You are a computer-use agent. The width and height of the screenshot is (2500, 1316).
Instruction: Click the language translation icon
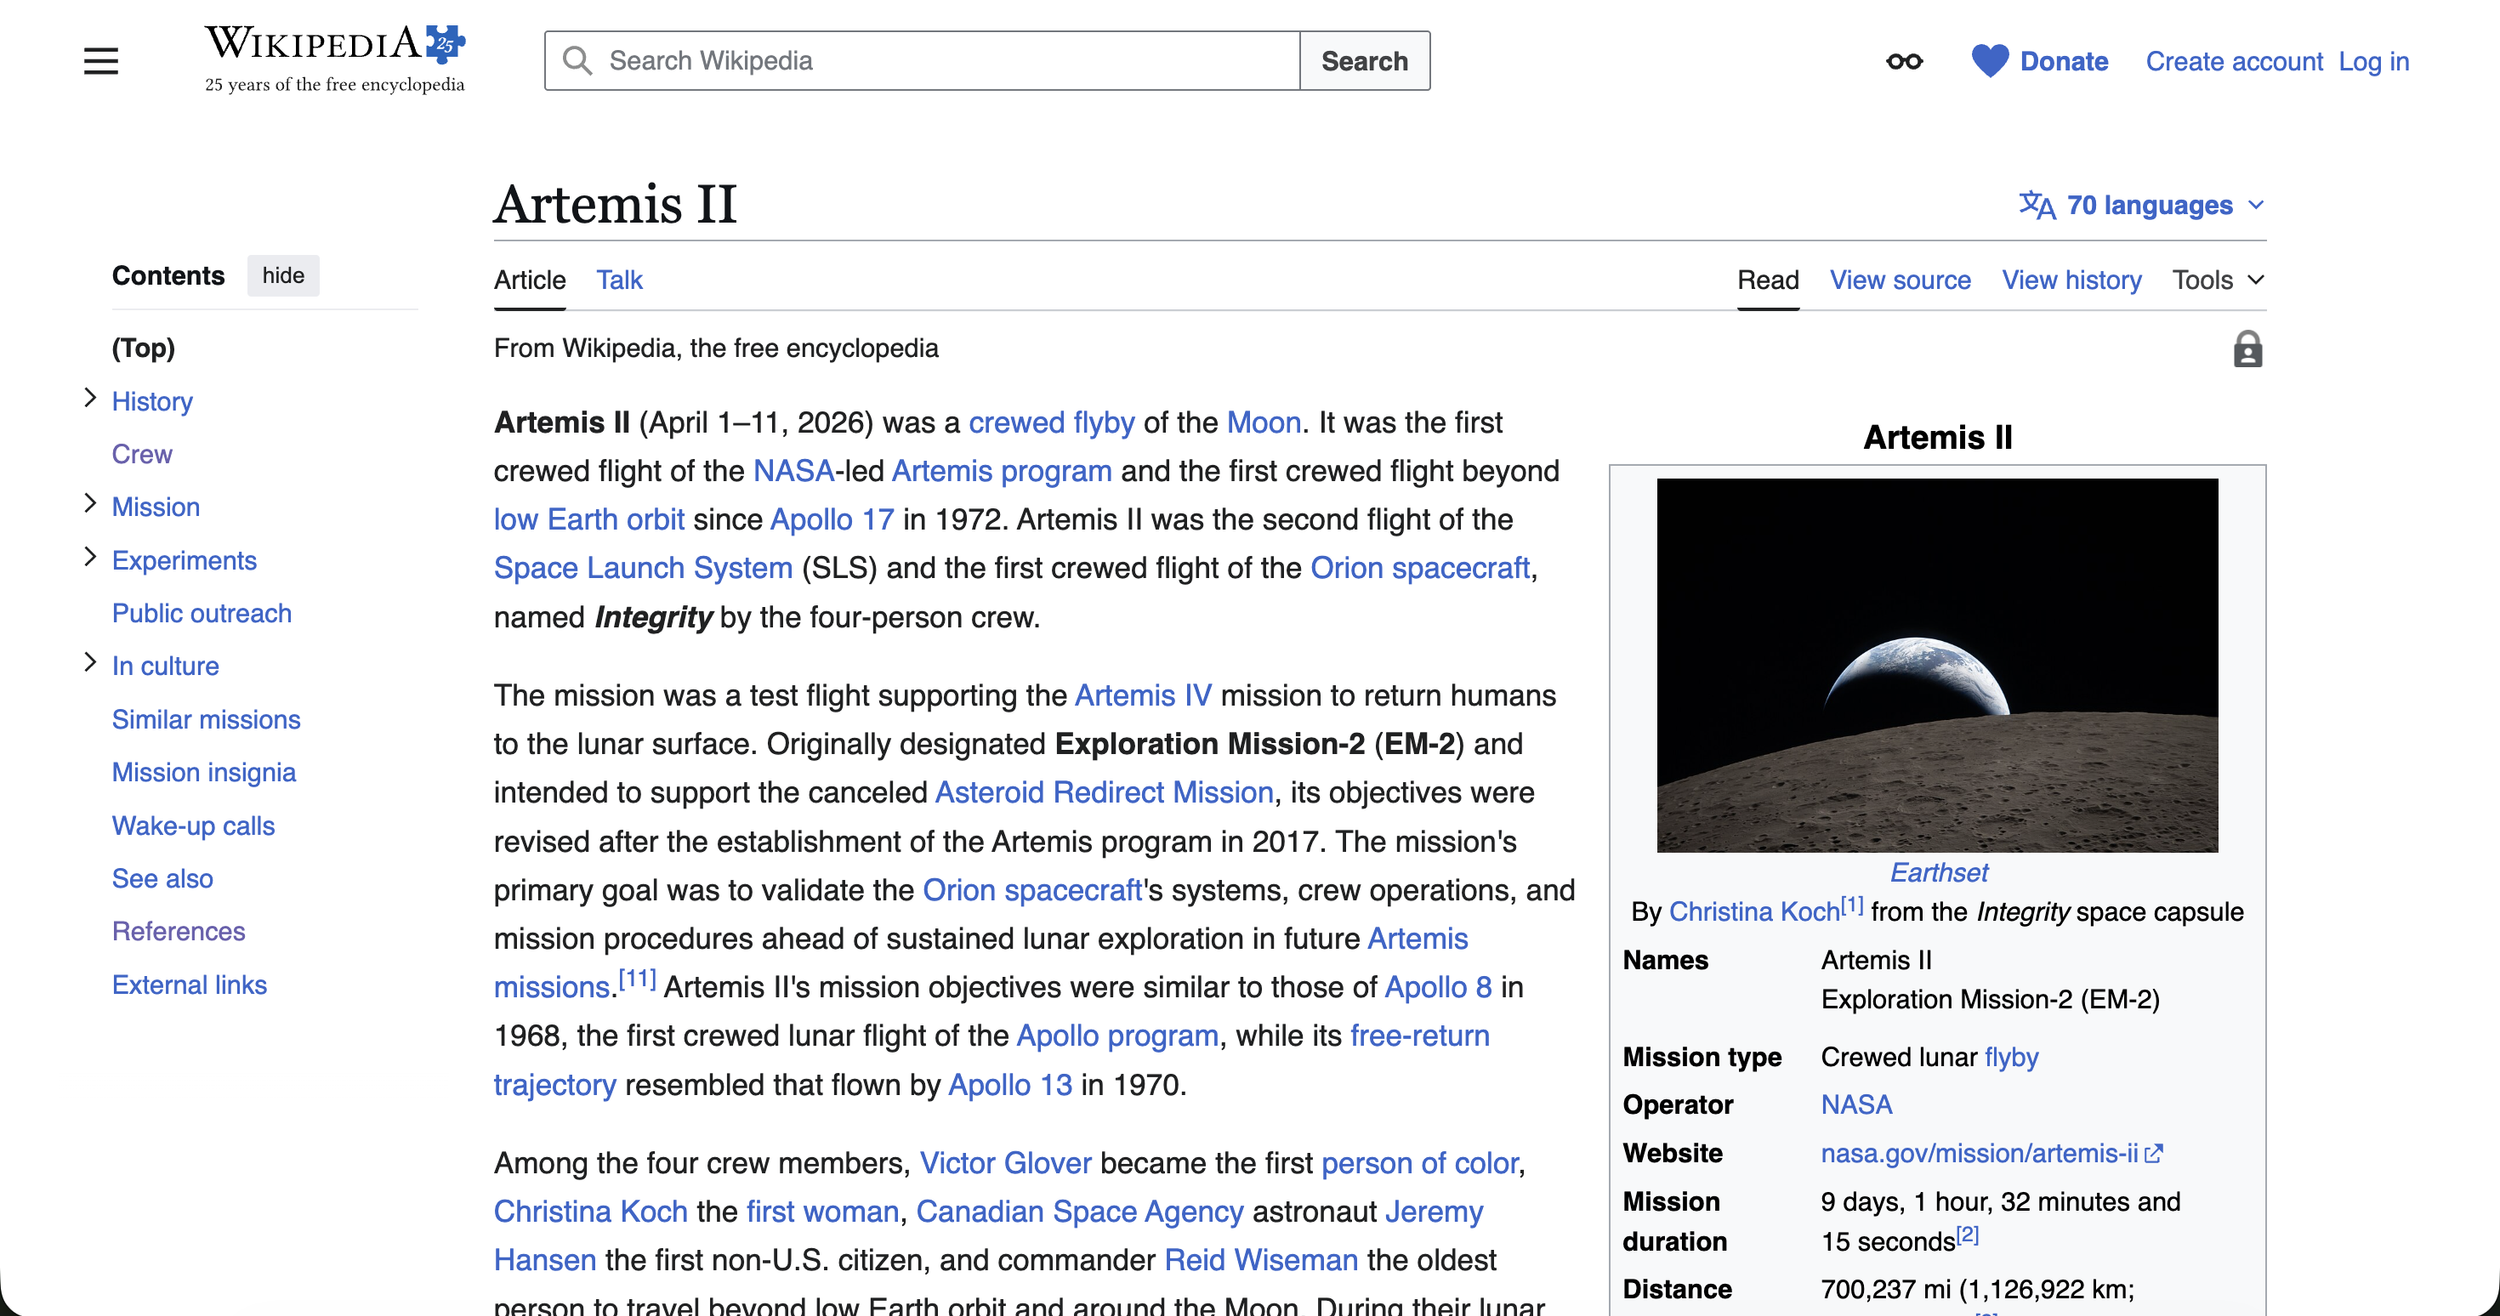click(x=2037, y=205)
